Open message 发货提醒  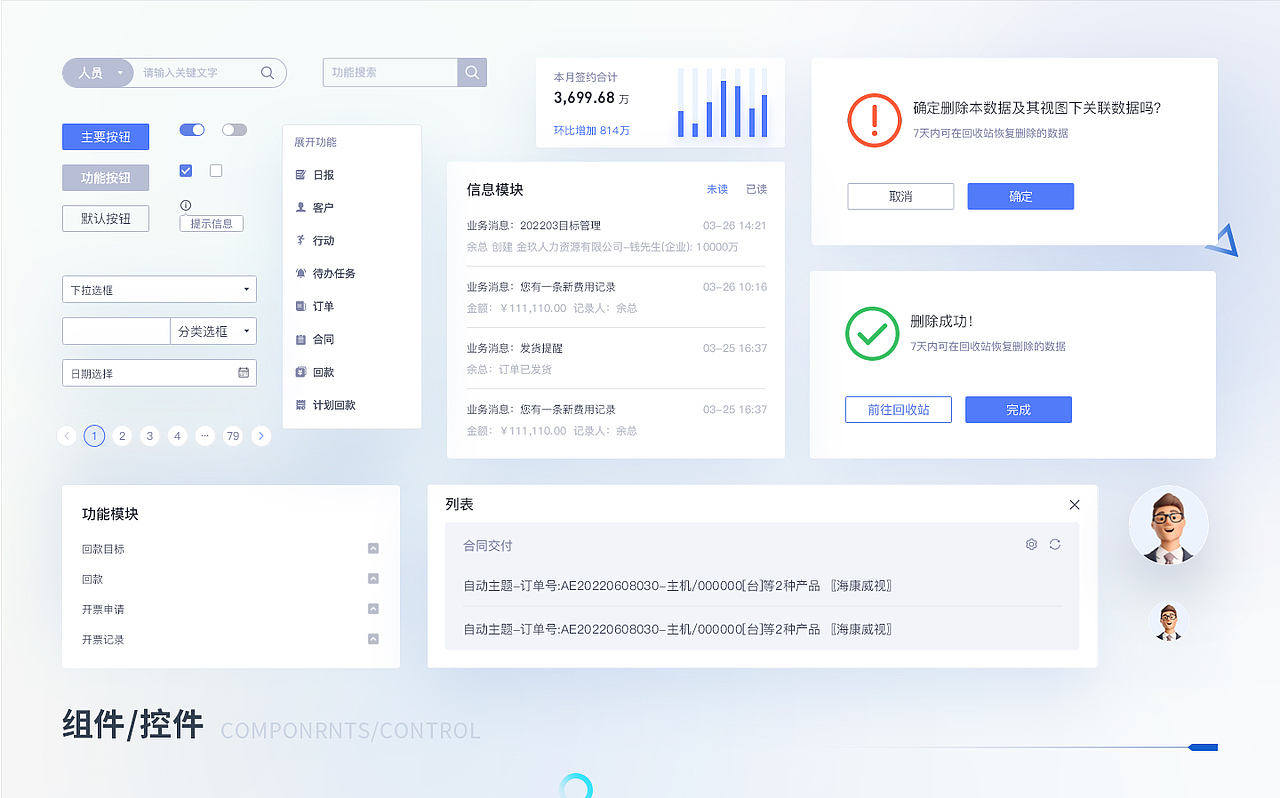(x=617, y=358)
